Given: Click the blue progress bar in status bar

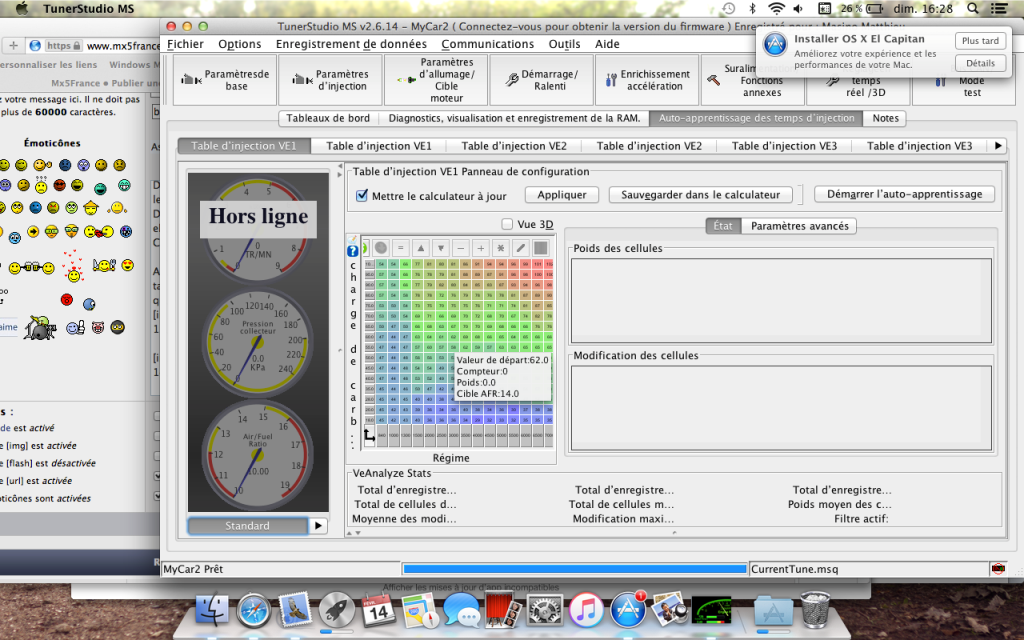Looking at the screenshot, I should [x=575, y=569].
